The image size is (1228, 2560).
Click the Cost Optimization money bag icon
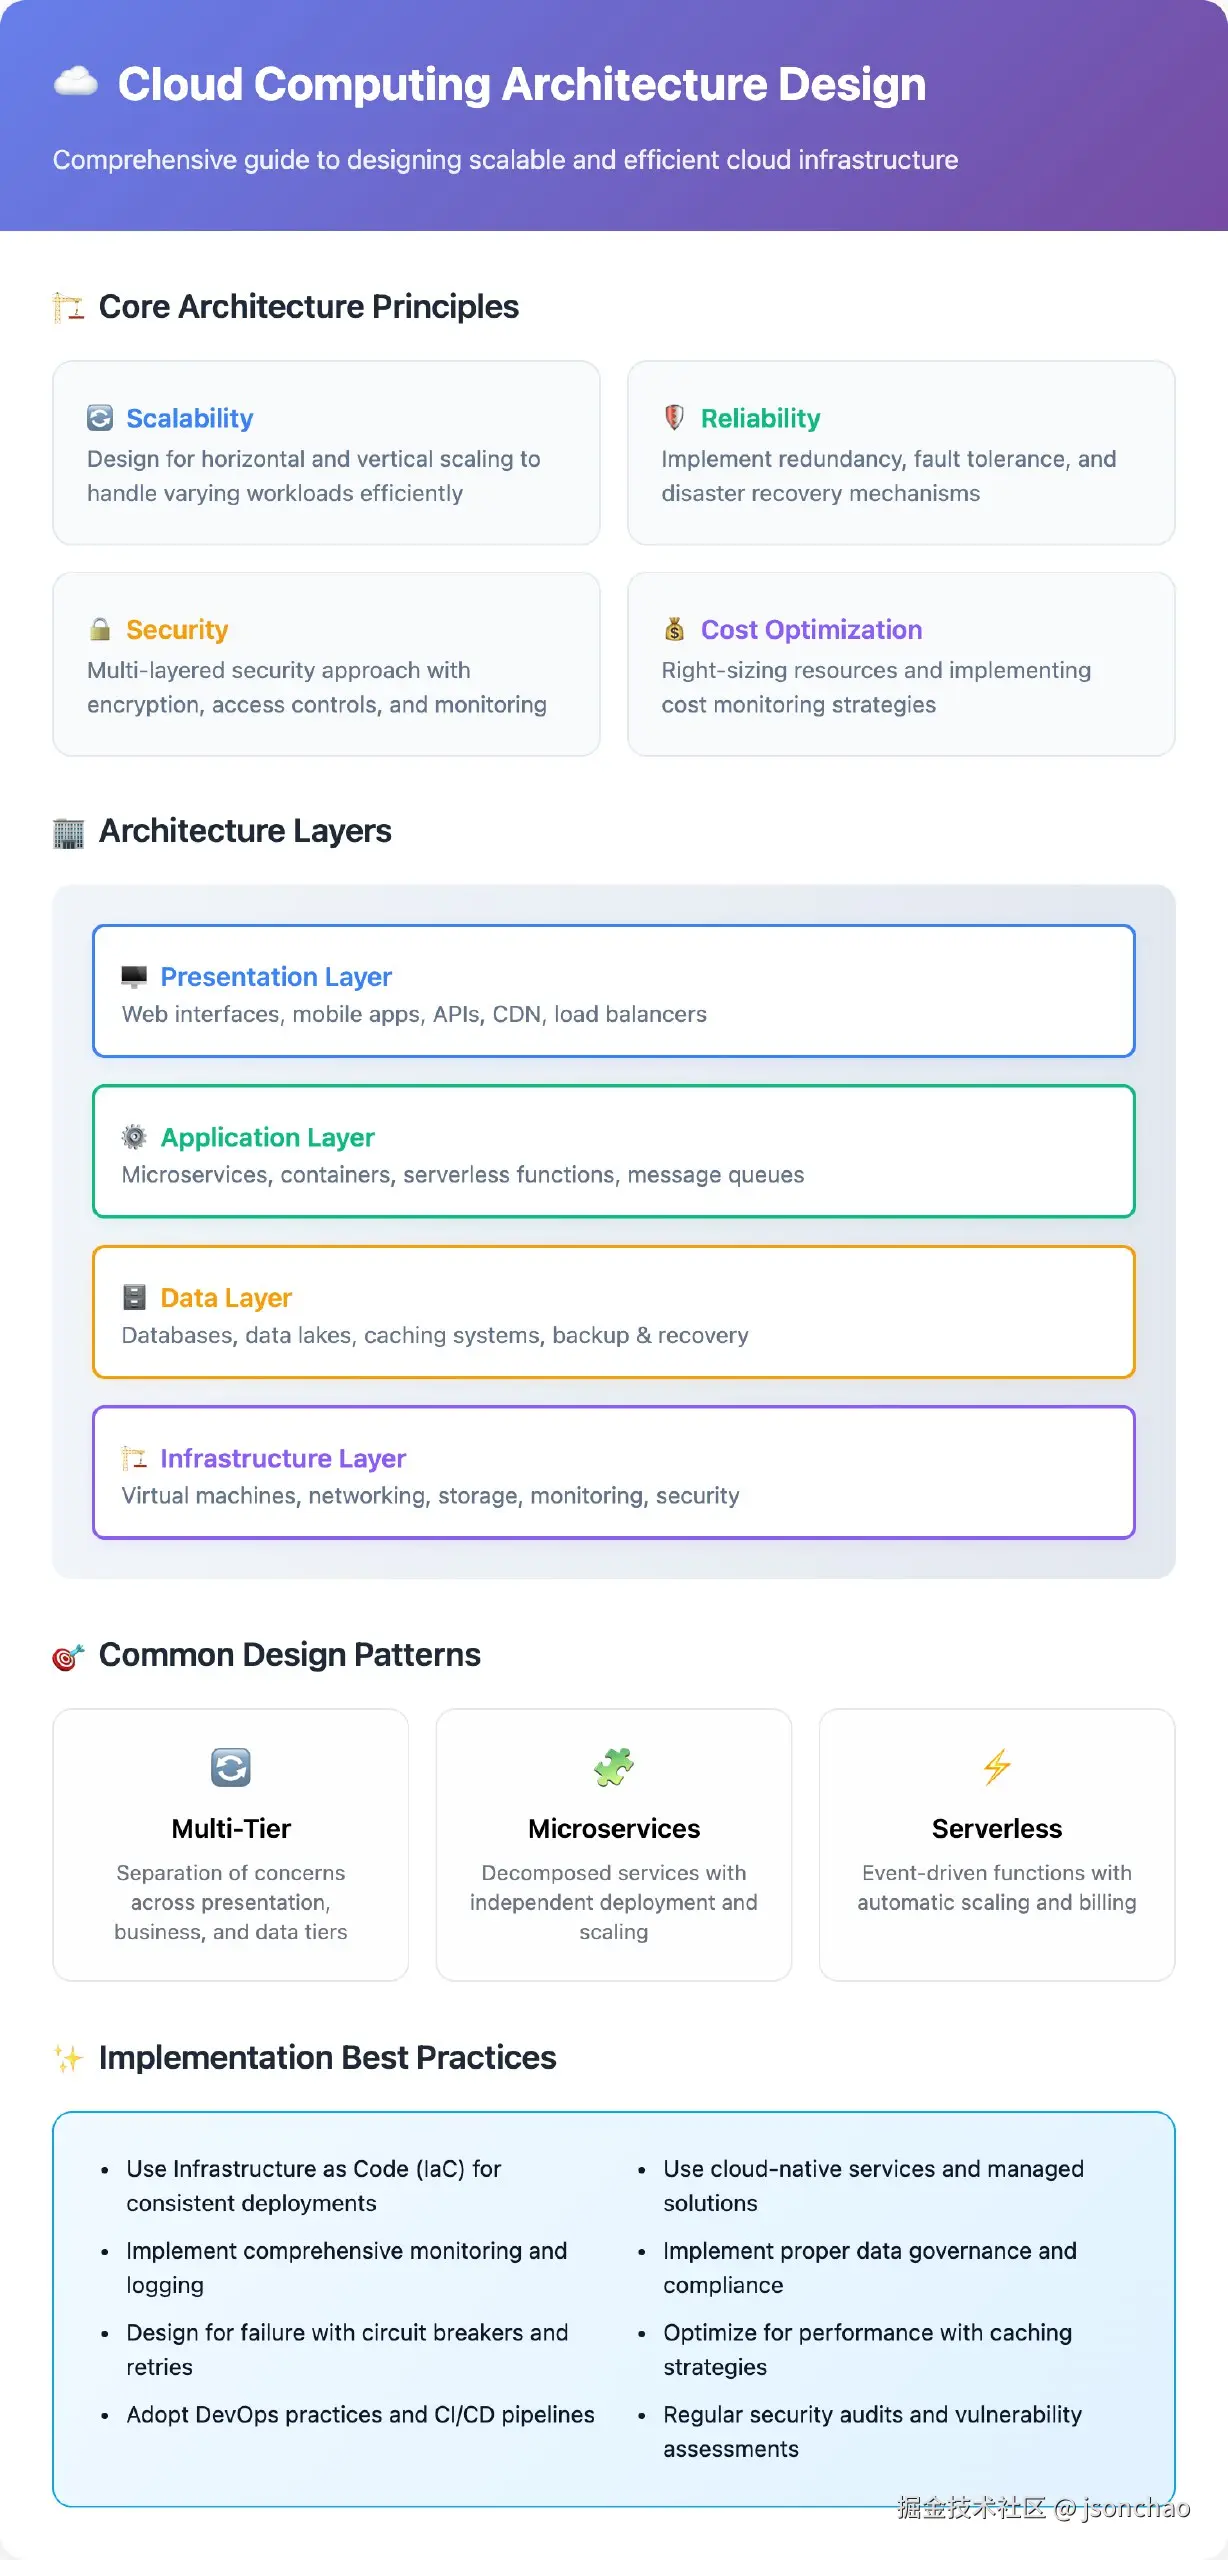pyautogui.click(x=675, y=629)
